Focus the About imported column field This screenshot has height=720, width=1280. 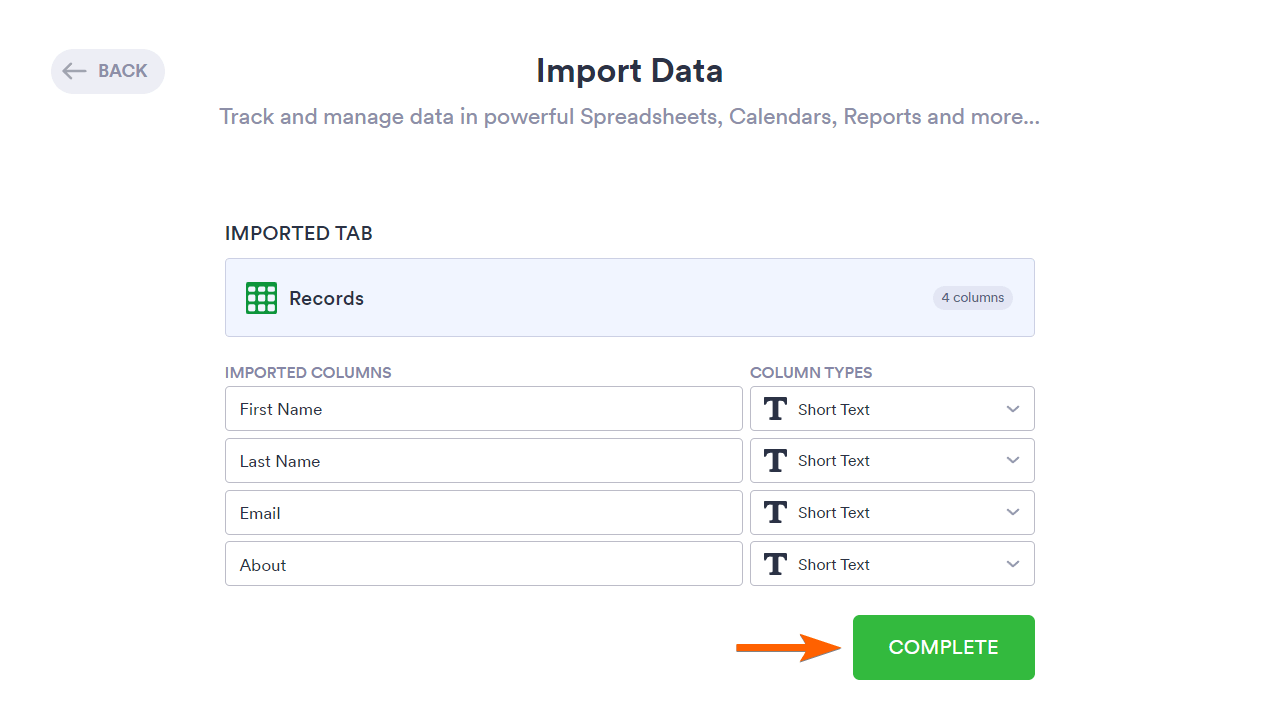pyautogui.click(x=483, y=565)
